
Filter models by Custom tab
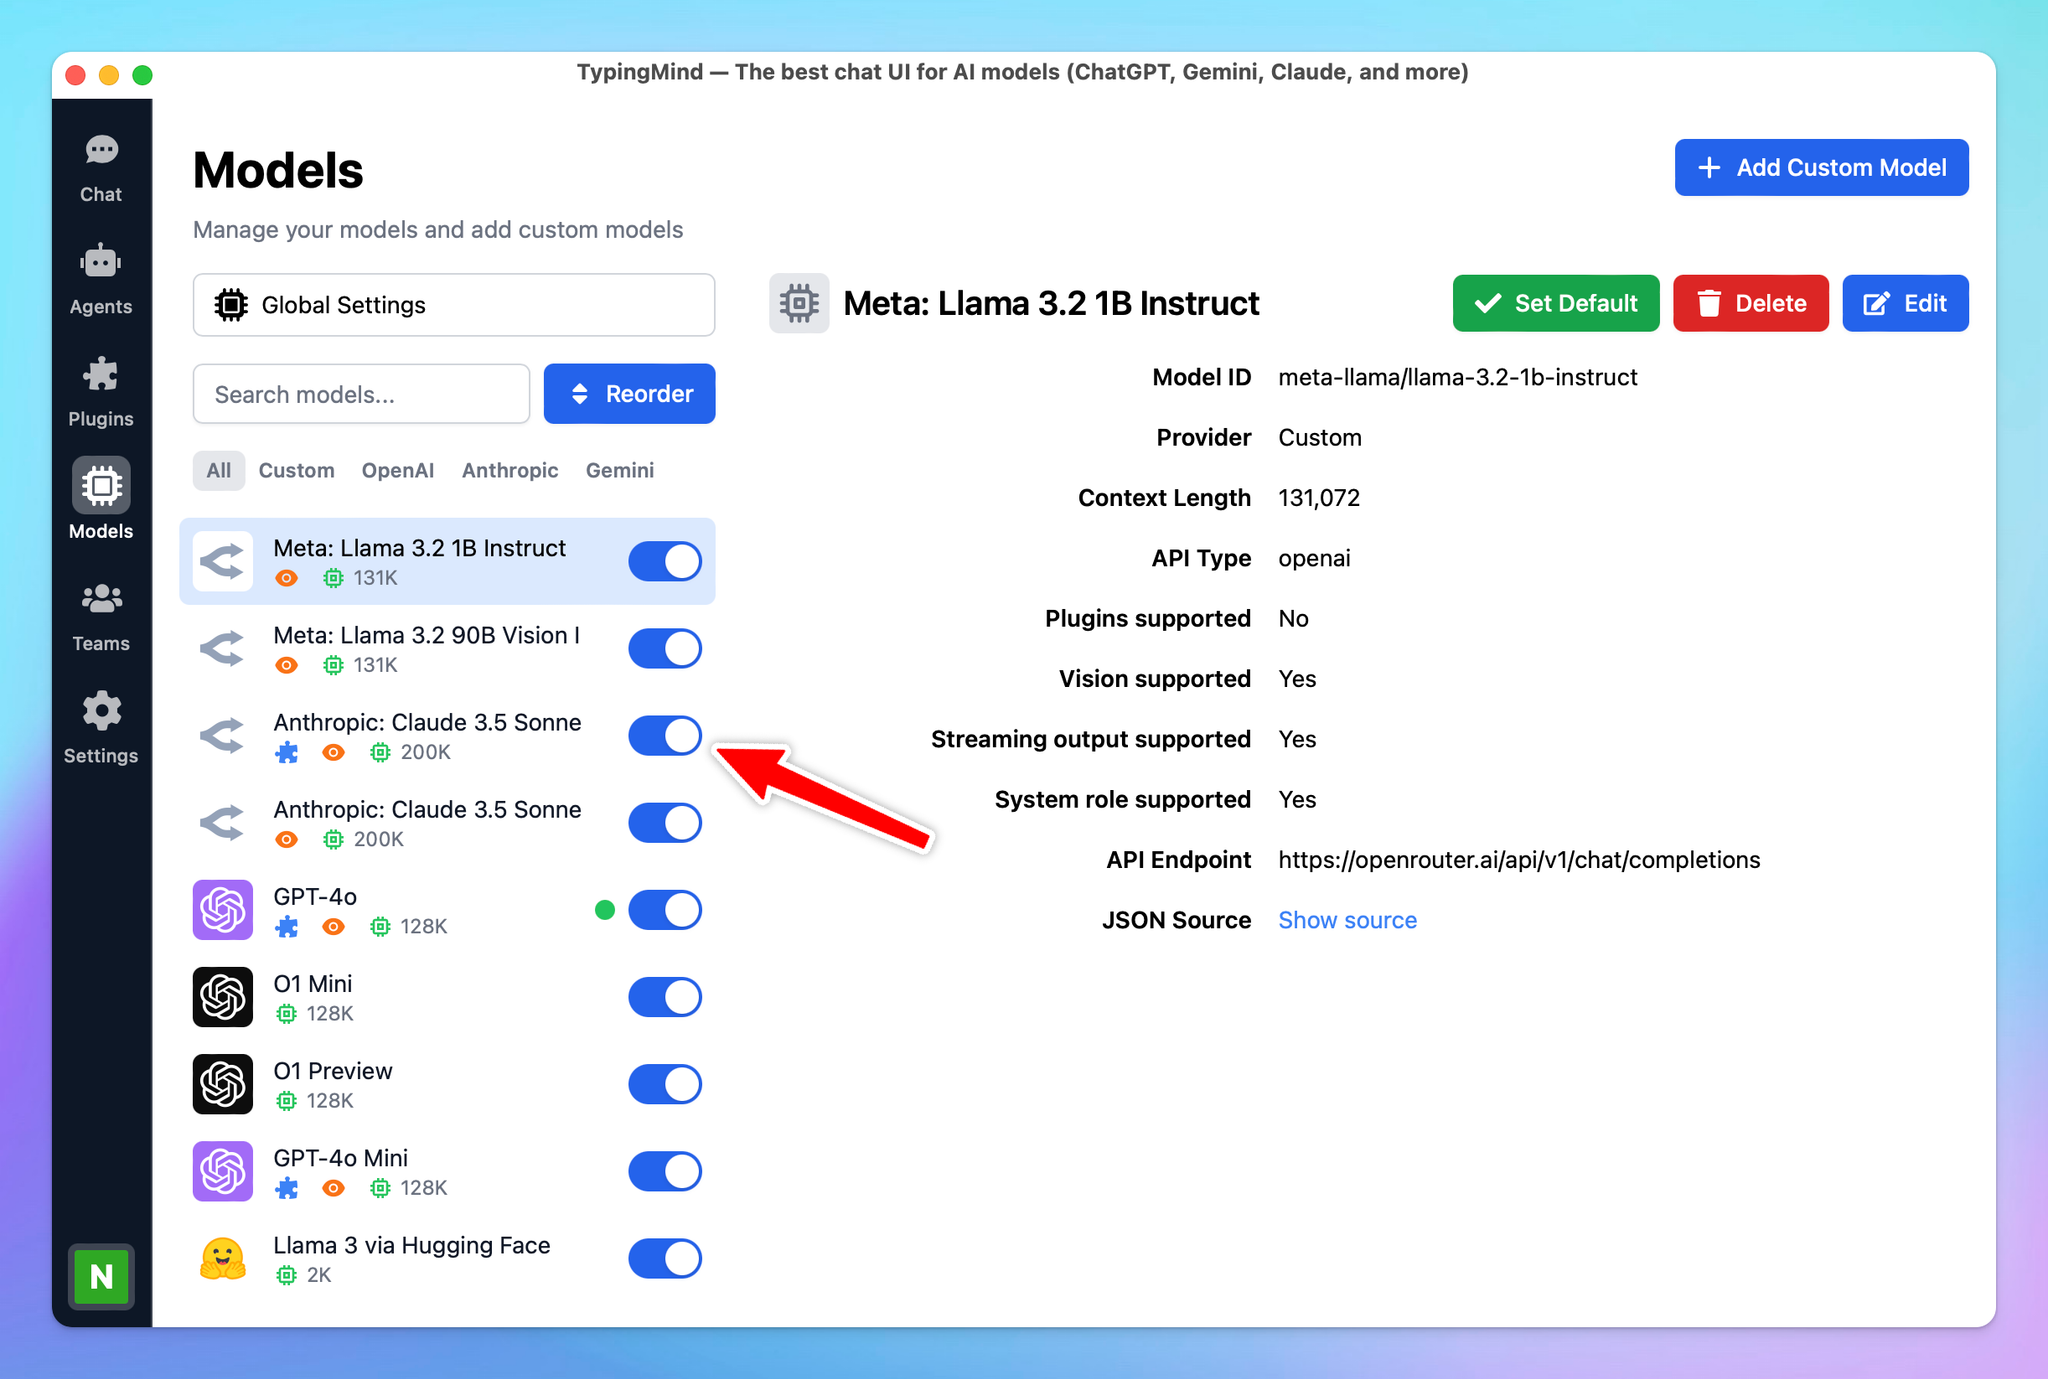tap(297, 470)
